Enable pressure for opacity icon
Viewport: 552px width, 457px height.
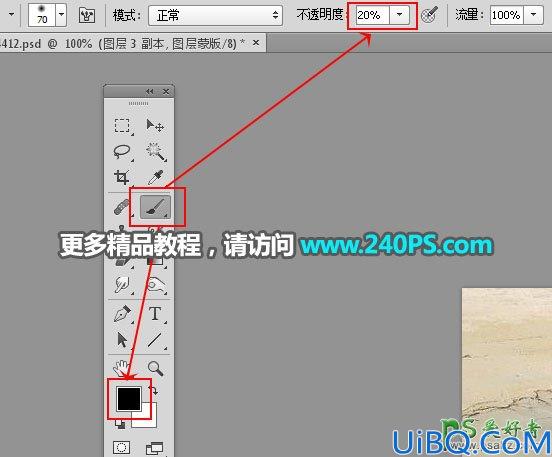(429, 14)
